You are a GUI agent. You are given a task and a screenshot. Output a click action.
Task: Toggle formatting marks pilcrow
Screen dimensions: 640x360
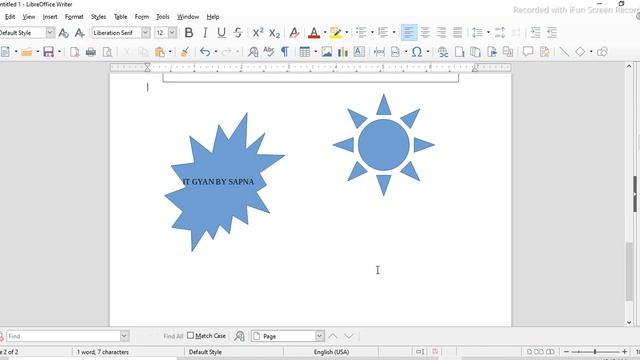[285, 52]
